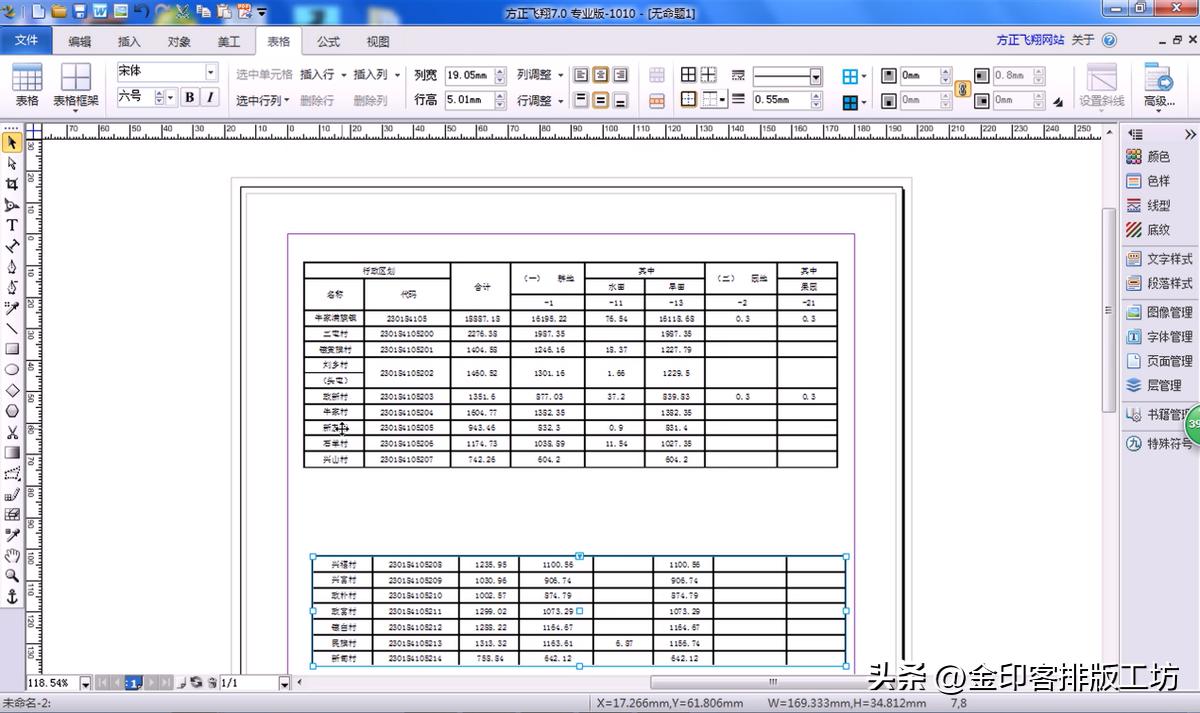Toggle bold formatting with the B button
Screen dimensions: 1200x713
tap(190, 98)
